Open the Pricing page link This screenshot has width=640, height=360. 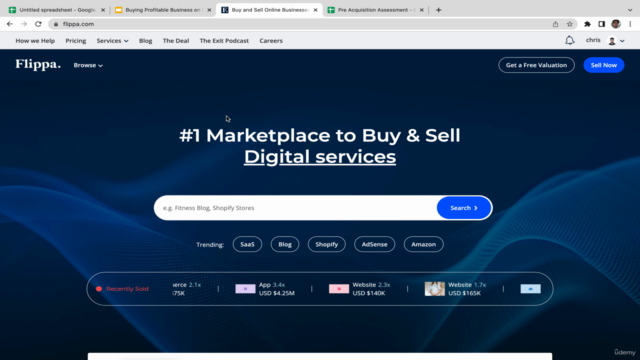76,41
